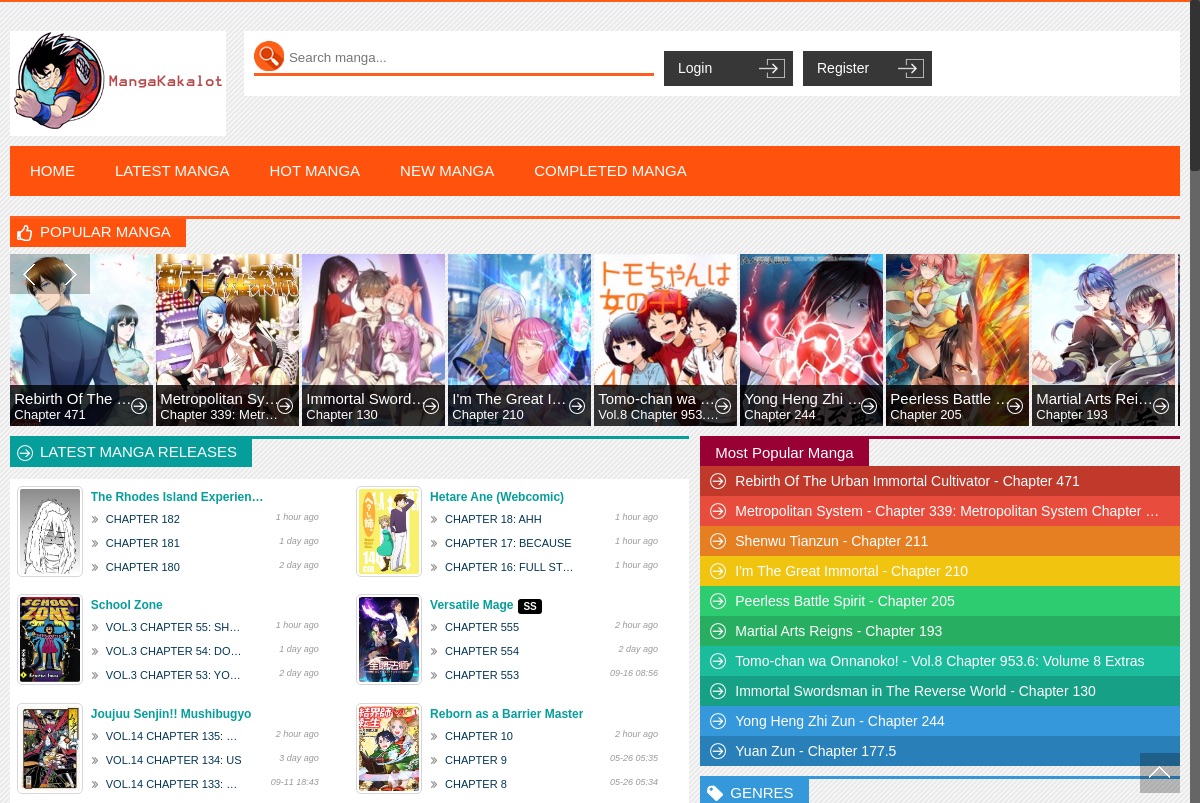Click arrow icon beside Martial Arts Reigns row
The width and height of the screenshot is (1200, 803).
pos(718,631)
